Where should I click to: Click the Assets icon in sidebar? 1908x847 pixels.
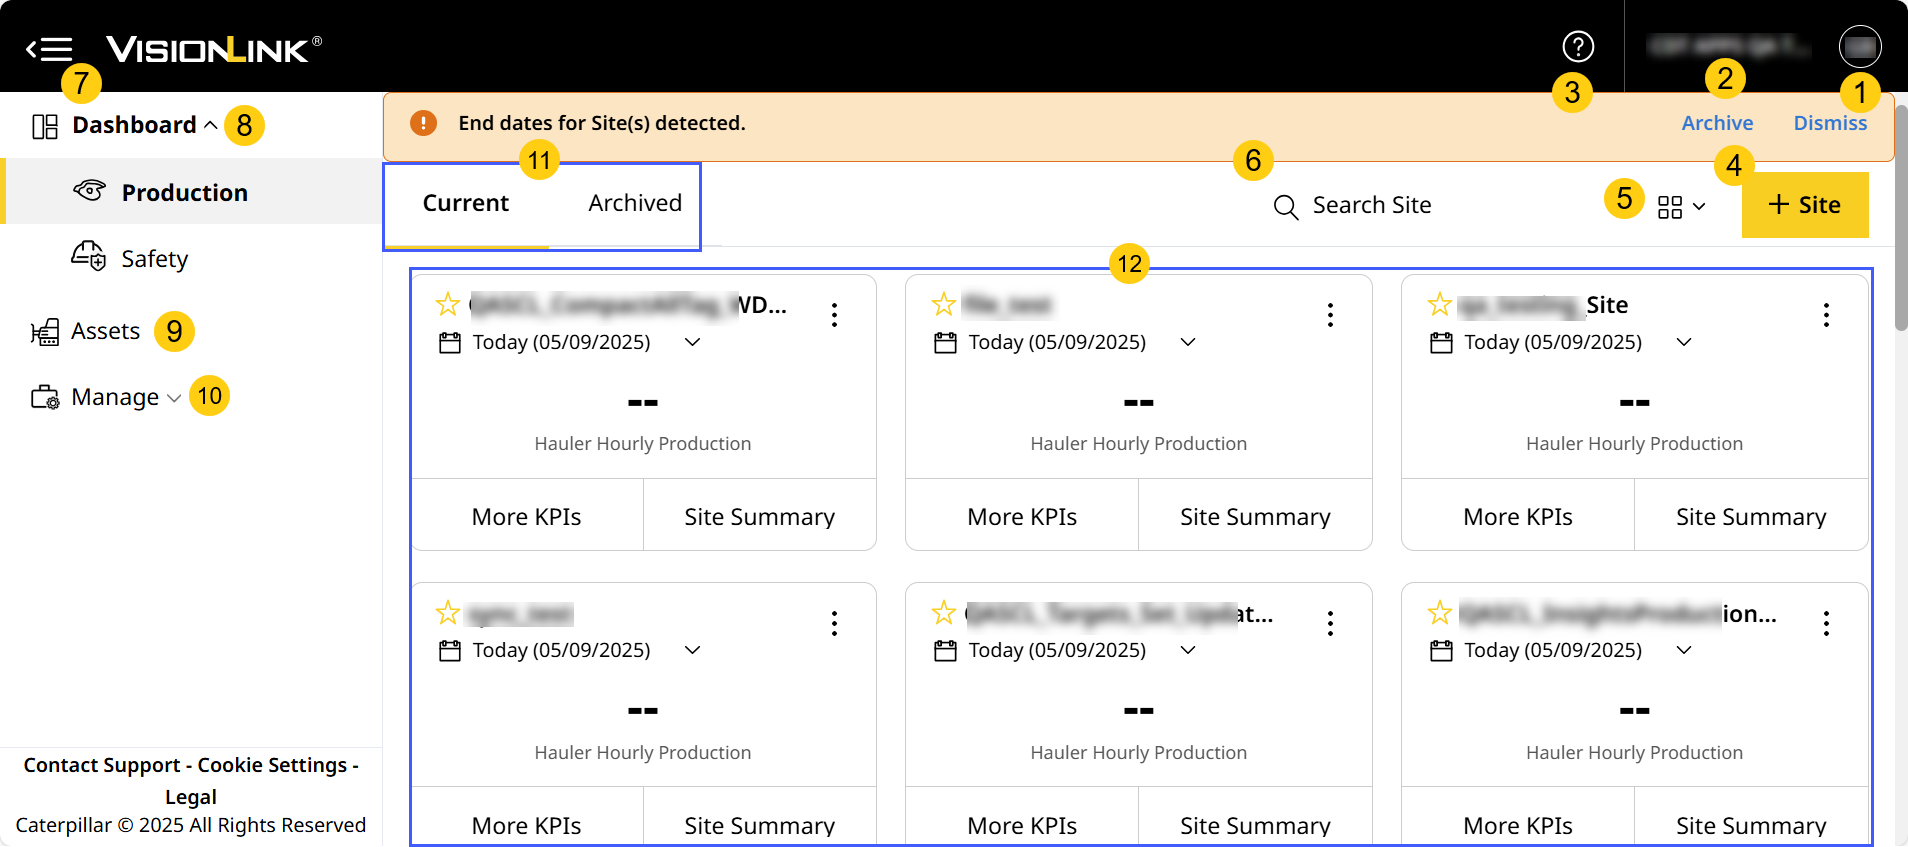coord(45,332)
